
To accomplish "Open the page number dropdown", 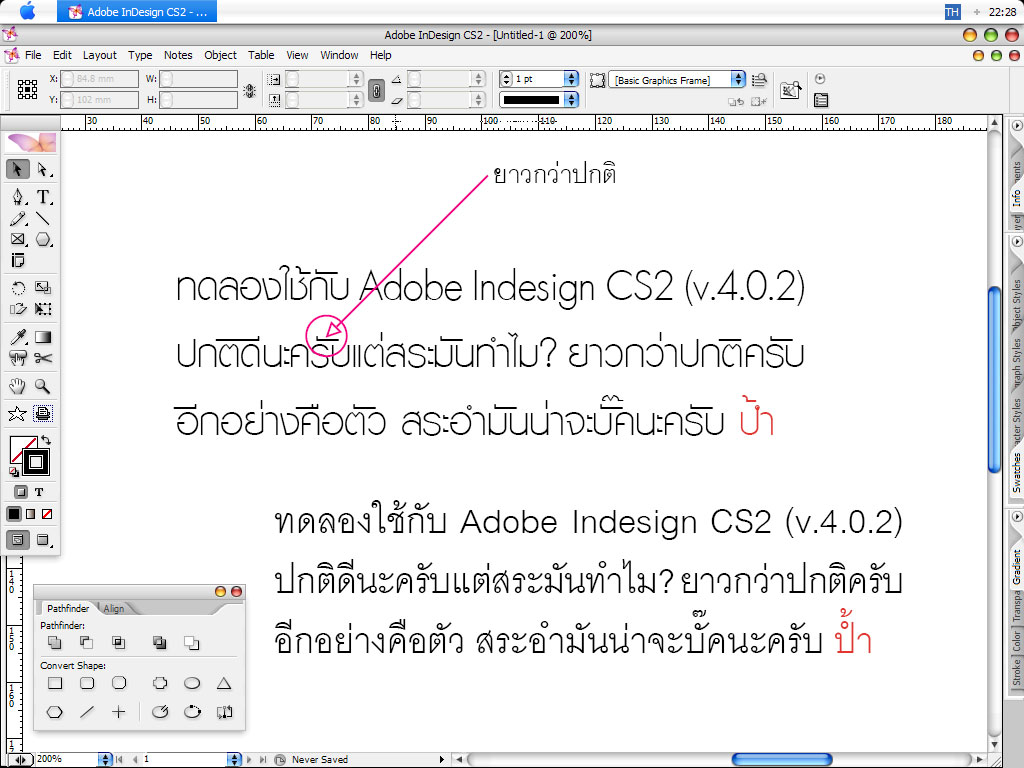I will coord(235,759).
